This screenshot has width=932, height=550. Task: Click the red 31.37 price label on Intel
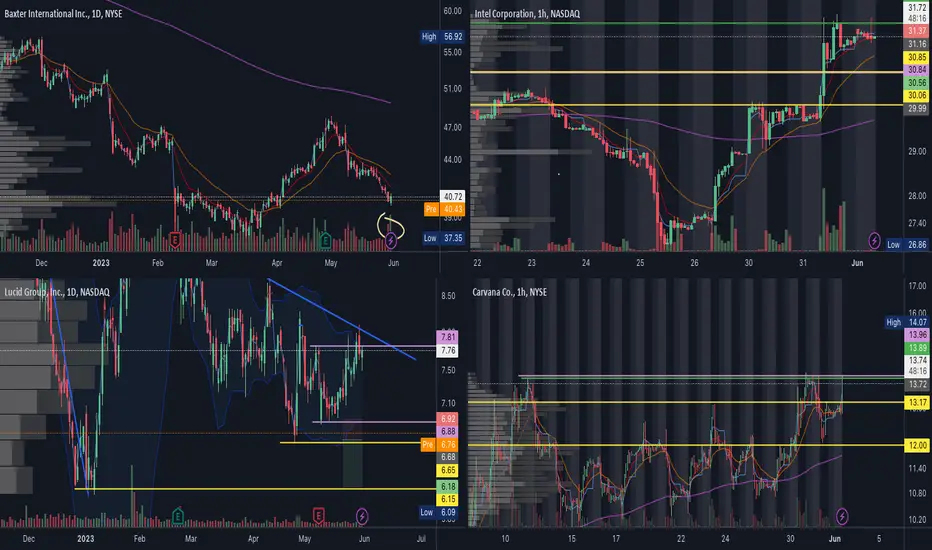tap(917, 31)
